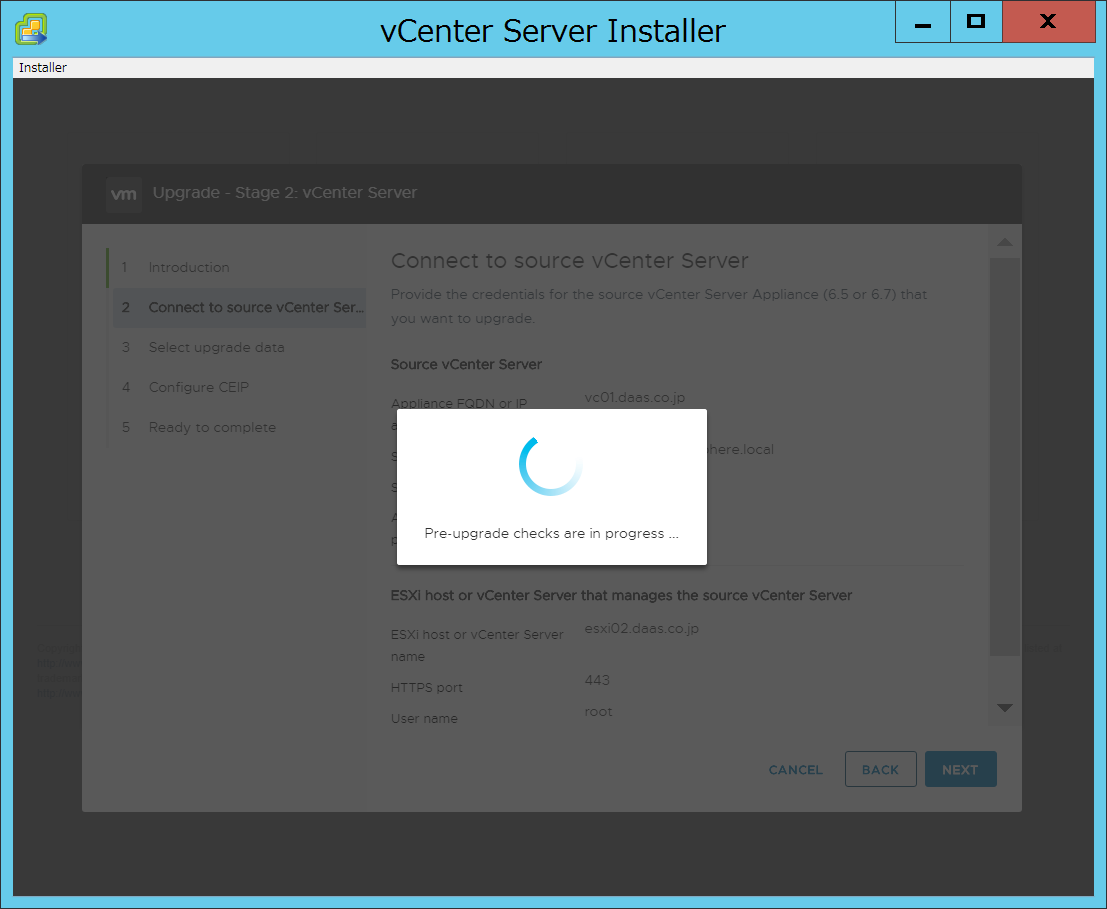Click the BACK button

[x=880, y=769]
